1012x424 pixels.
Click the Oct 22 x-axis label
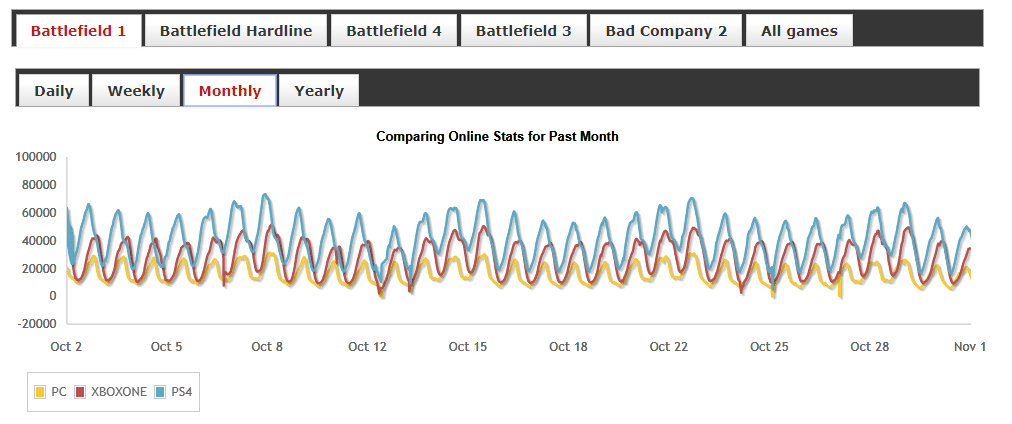(x=668, y=347)
